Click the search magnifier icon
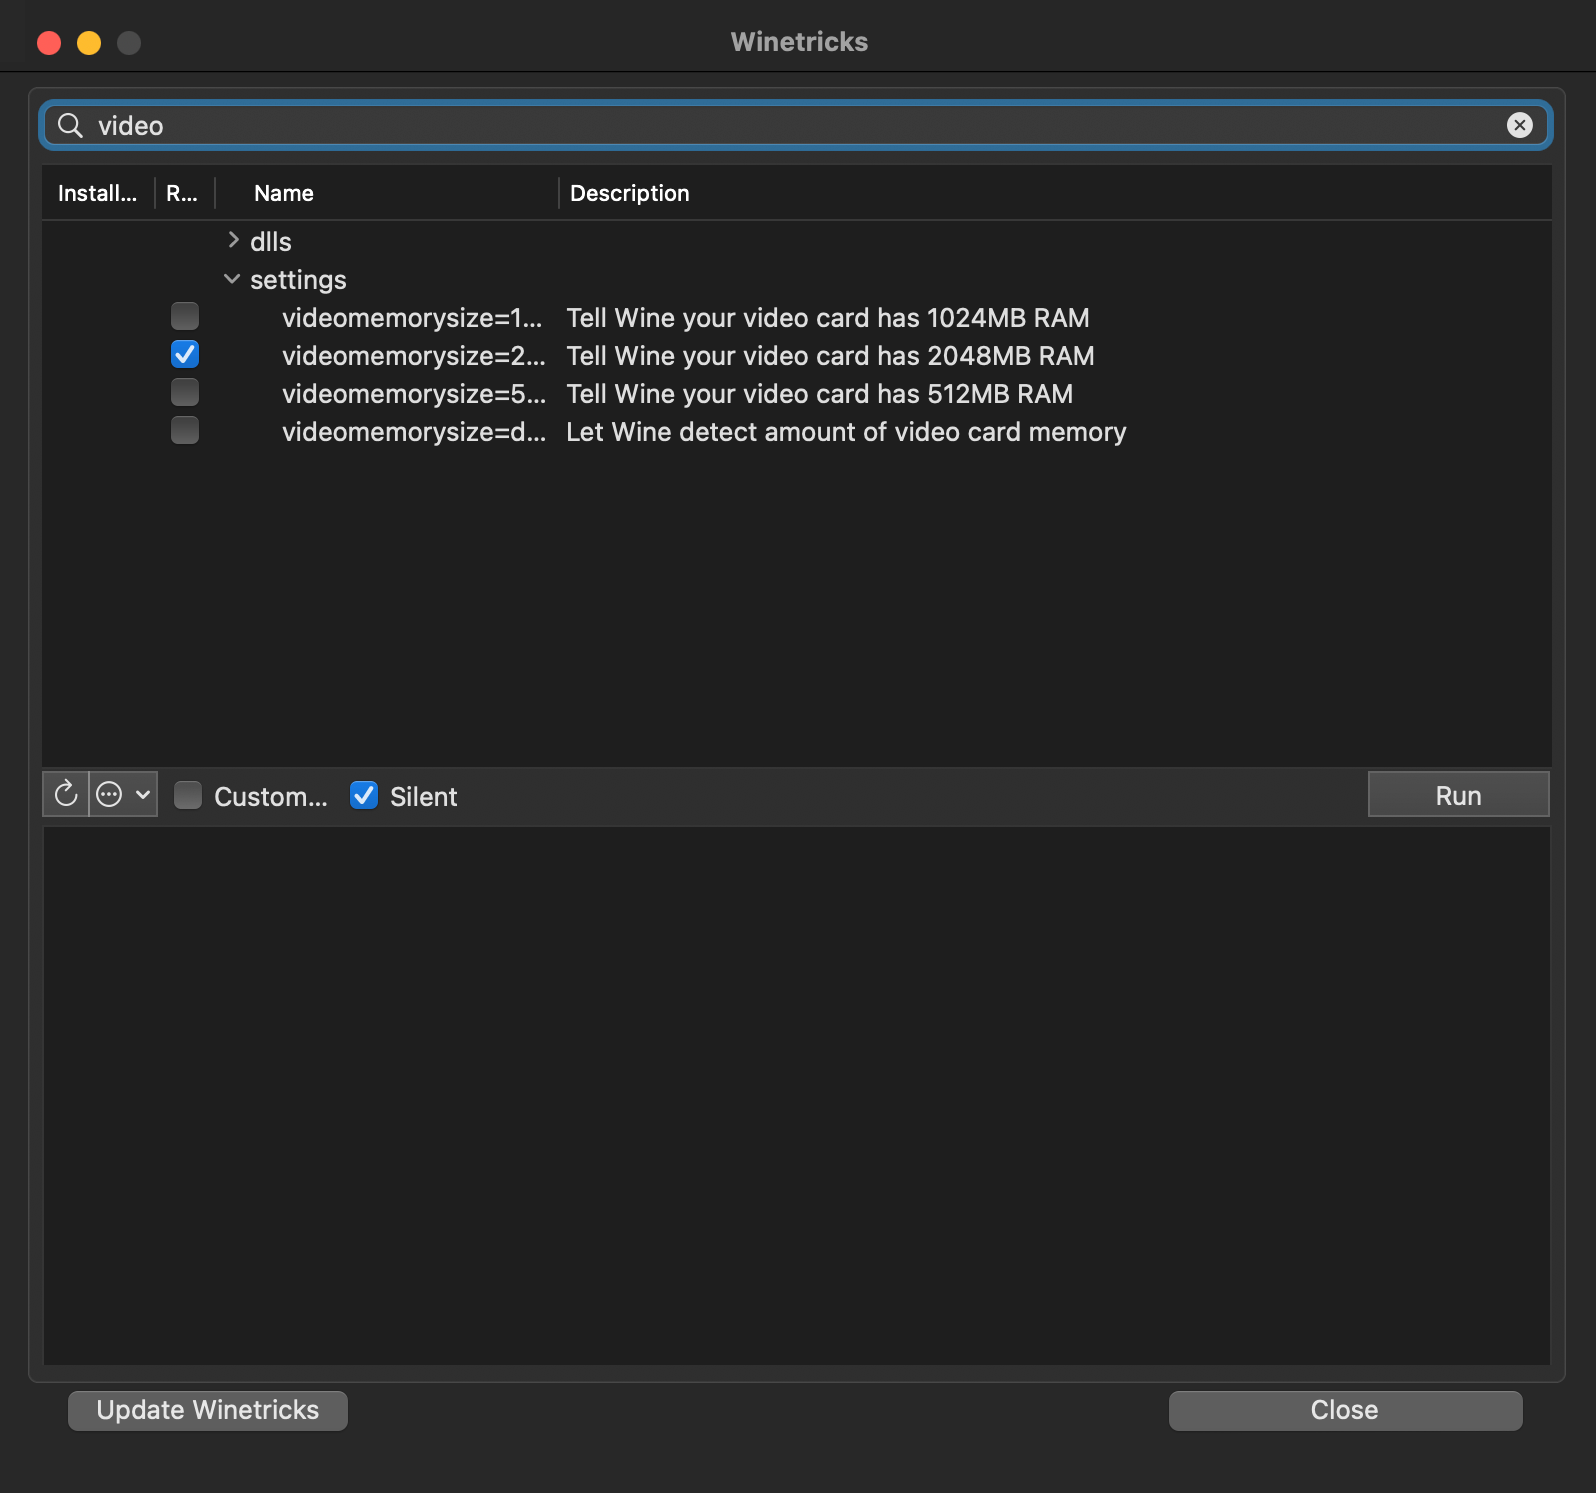 (70, 125)
